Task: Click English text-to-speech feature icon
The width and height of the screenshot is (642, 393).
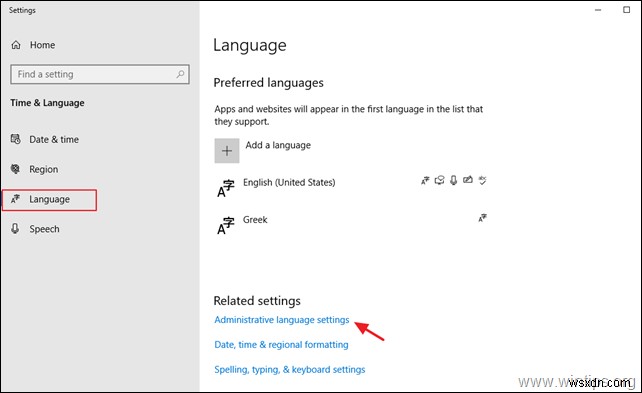Action: (439, 180)
